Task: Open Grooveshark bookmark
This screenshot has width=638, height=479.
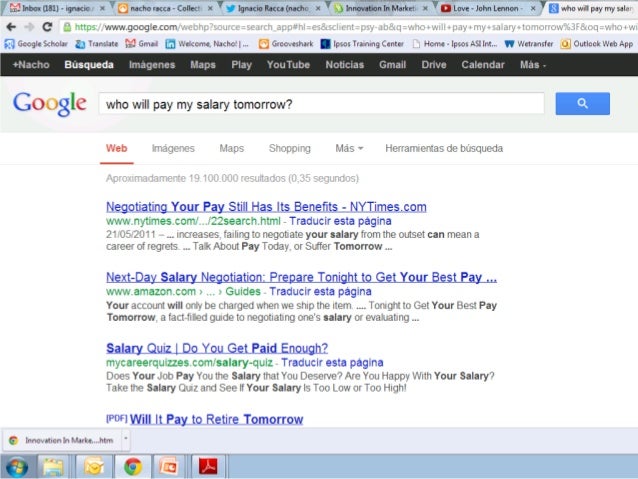Action: [286, 44]
